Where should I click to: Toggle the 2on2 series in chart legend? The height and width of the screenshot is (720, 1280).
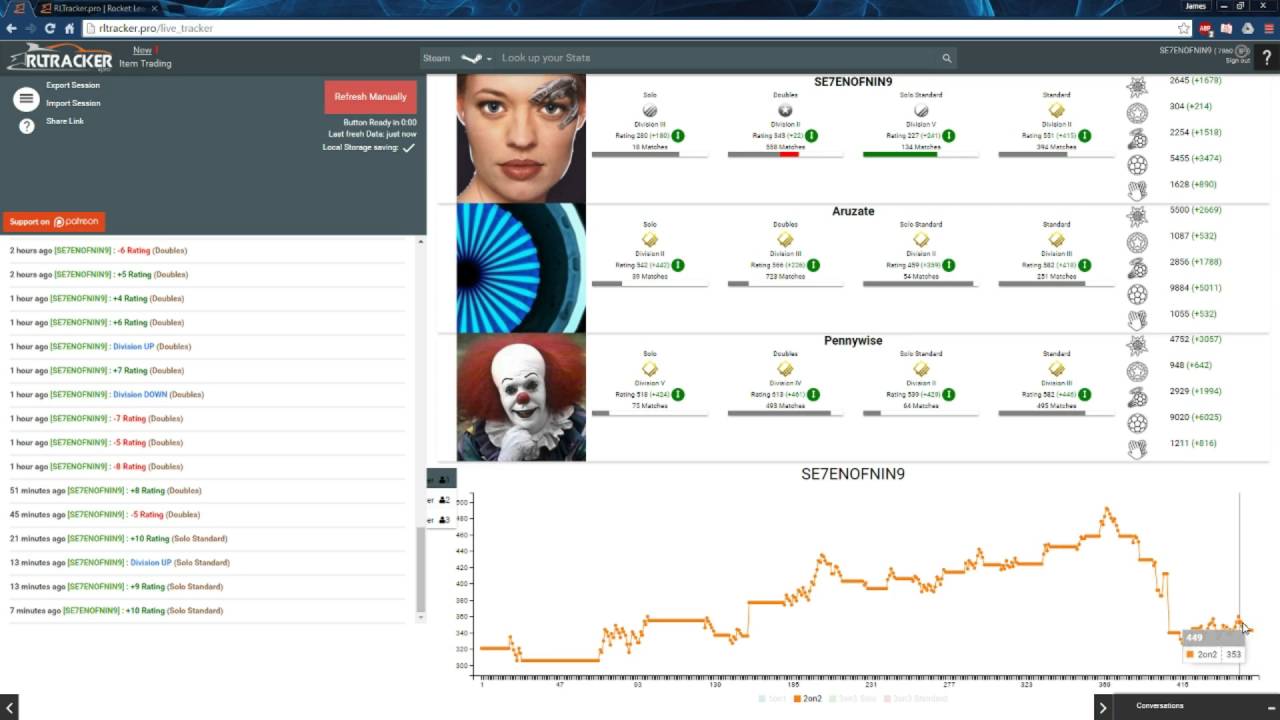click(x=808, y=698)
